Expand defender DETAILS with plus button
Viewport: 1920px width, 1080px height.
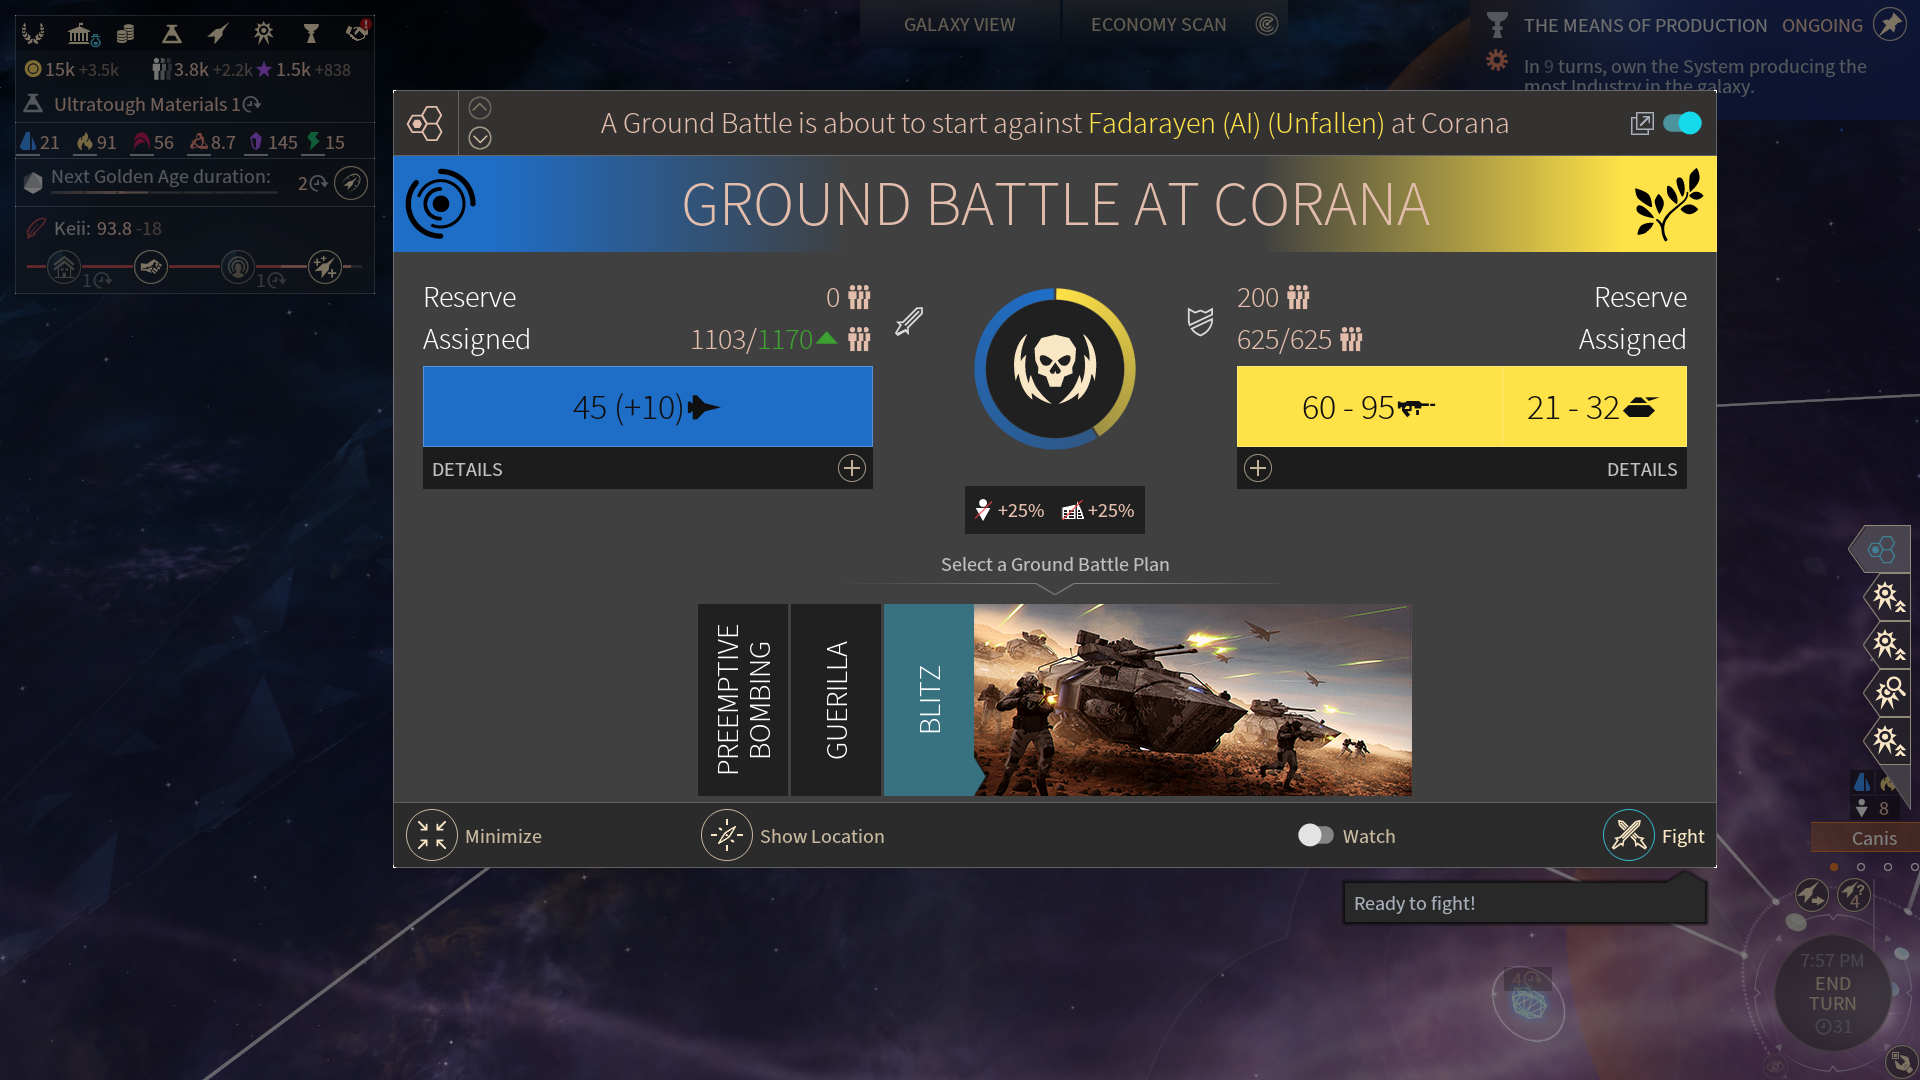(x=1258, y=468)
